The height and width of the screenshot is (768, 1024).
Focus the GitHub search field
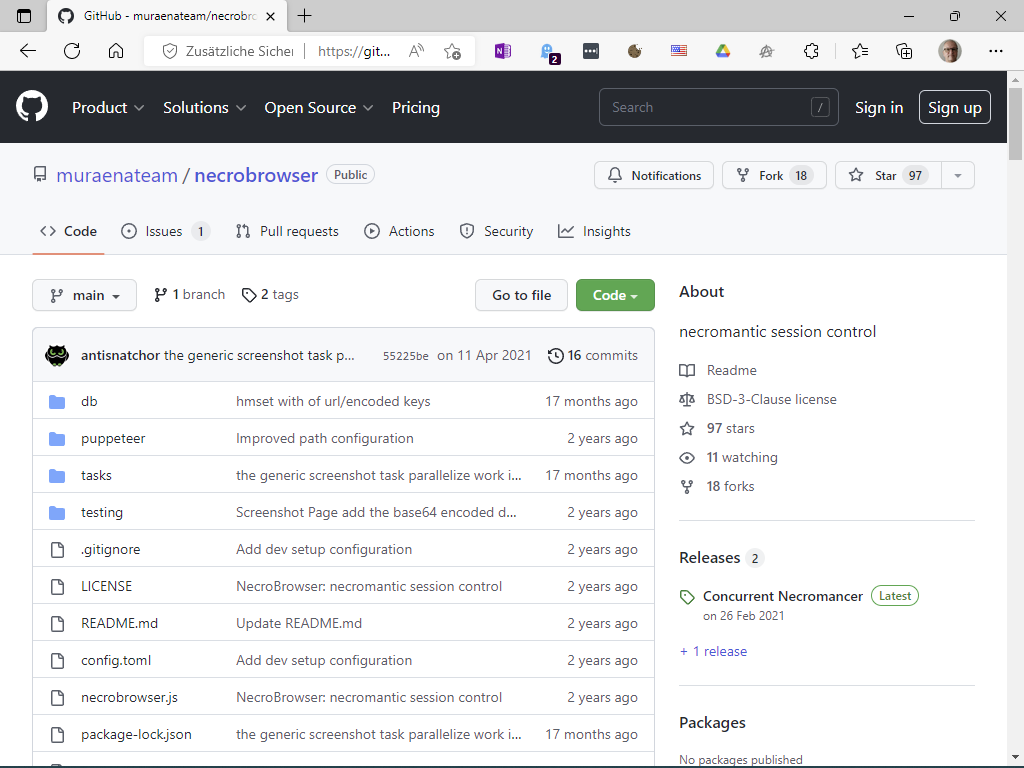(718, 107)
